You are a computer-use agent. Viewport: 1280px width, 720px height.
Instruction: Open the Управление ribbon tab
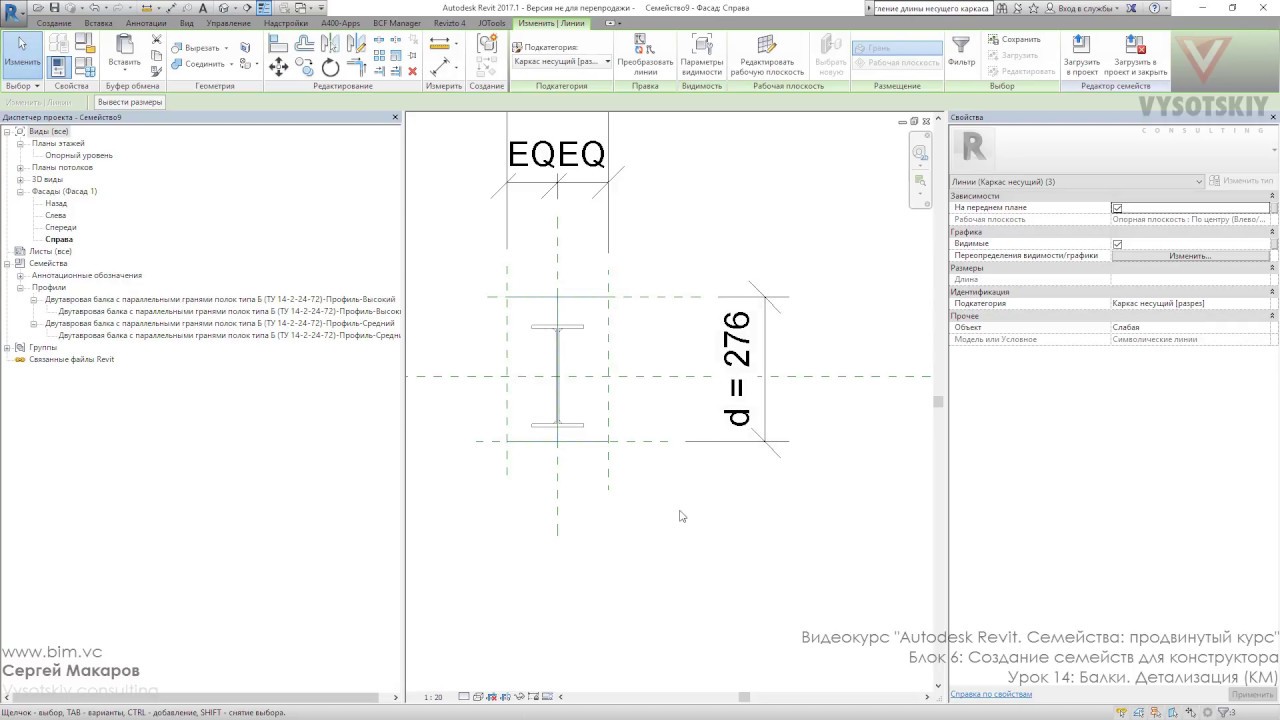(229, 23)
